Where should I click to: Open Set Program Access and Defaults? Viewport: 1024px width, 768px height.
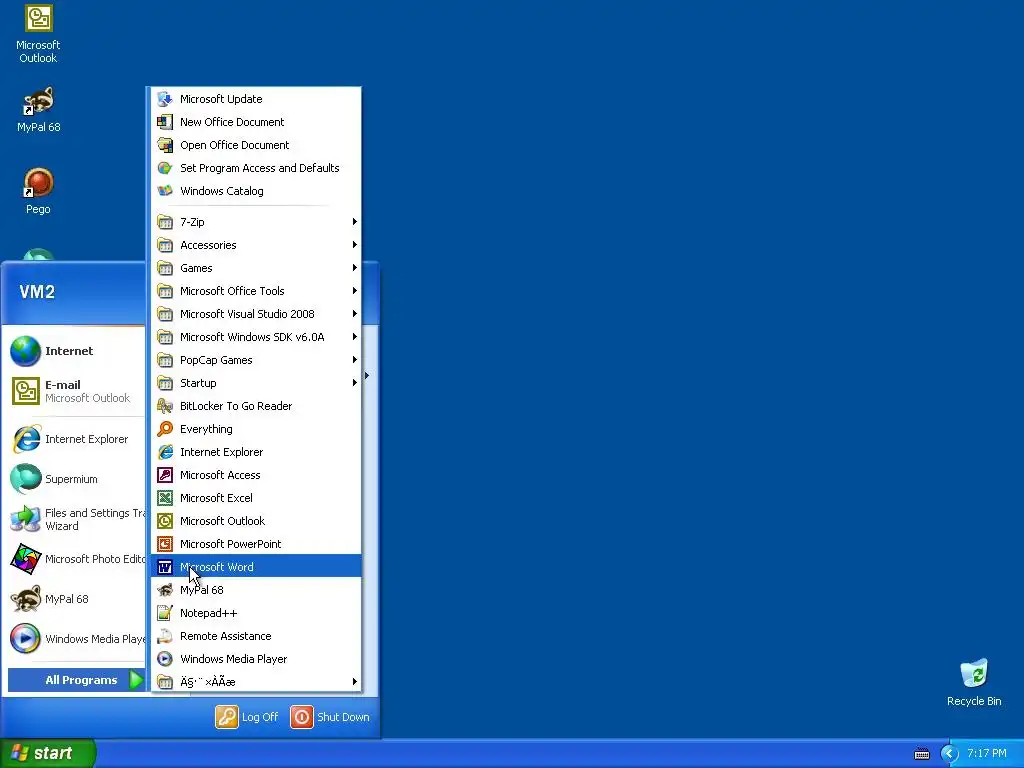[255, 168]
